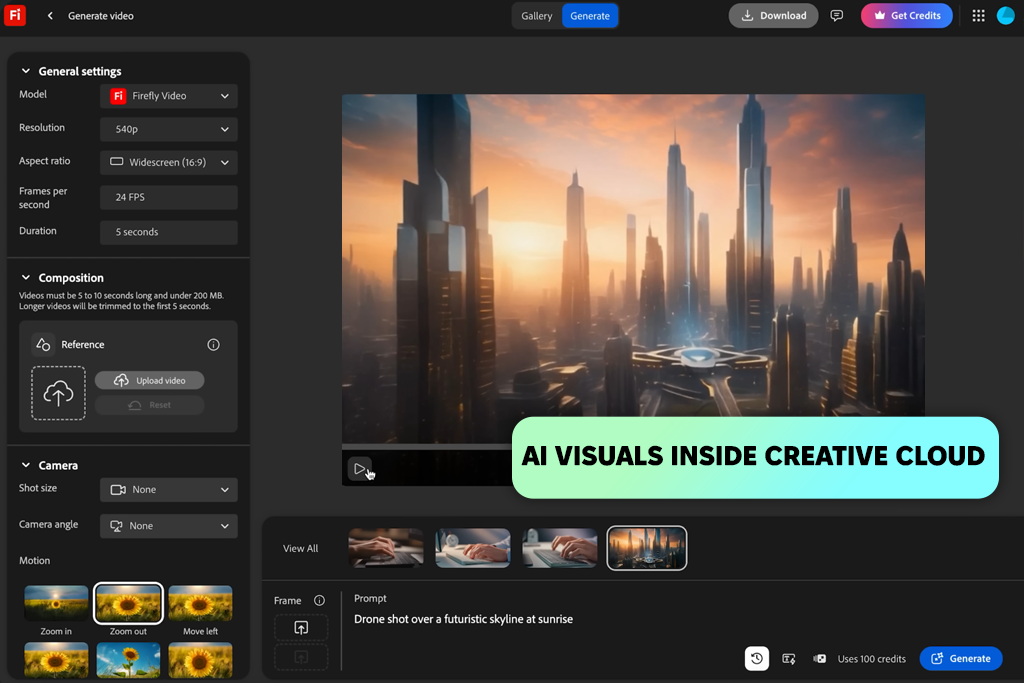Click the Frame info icon

click(319, 601)
